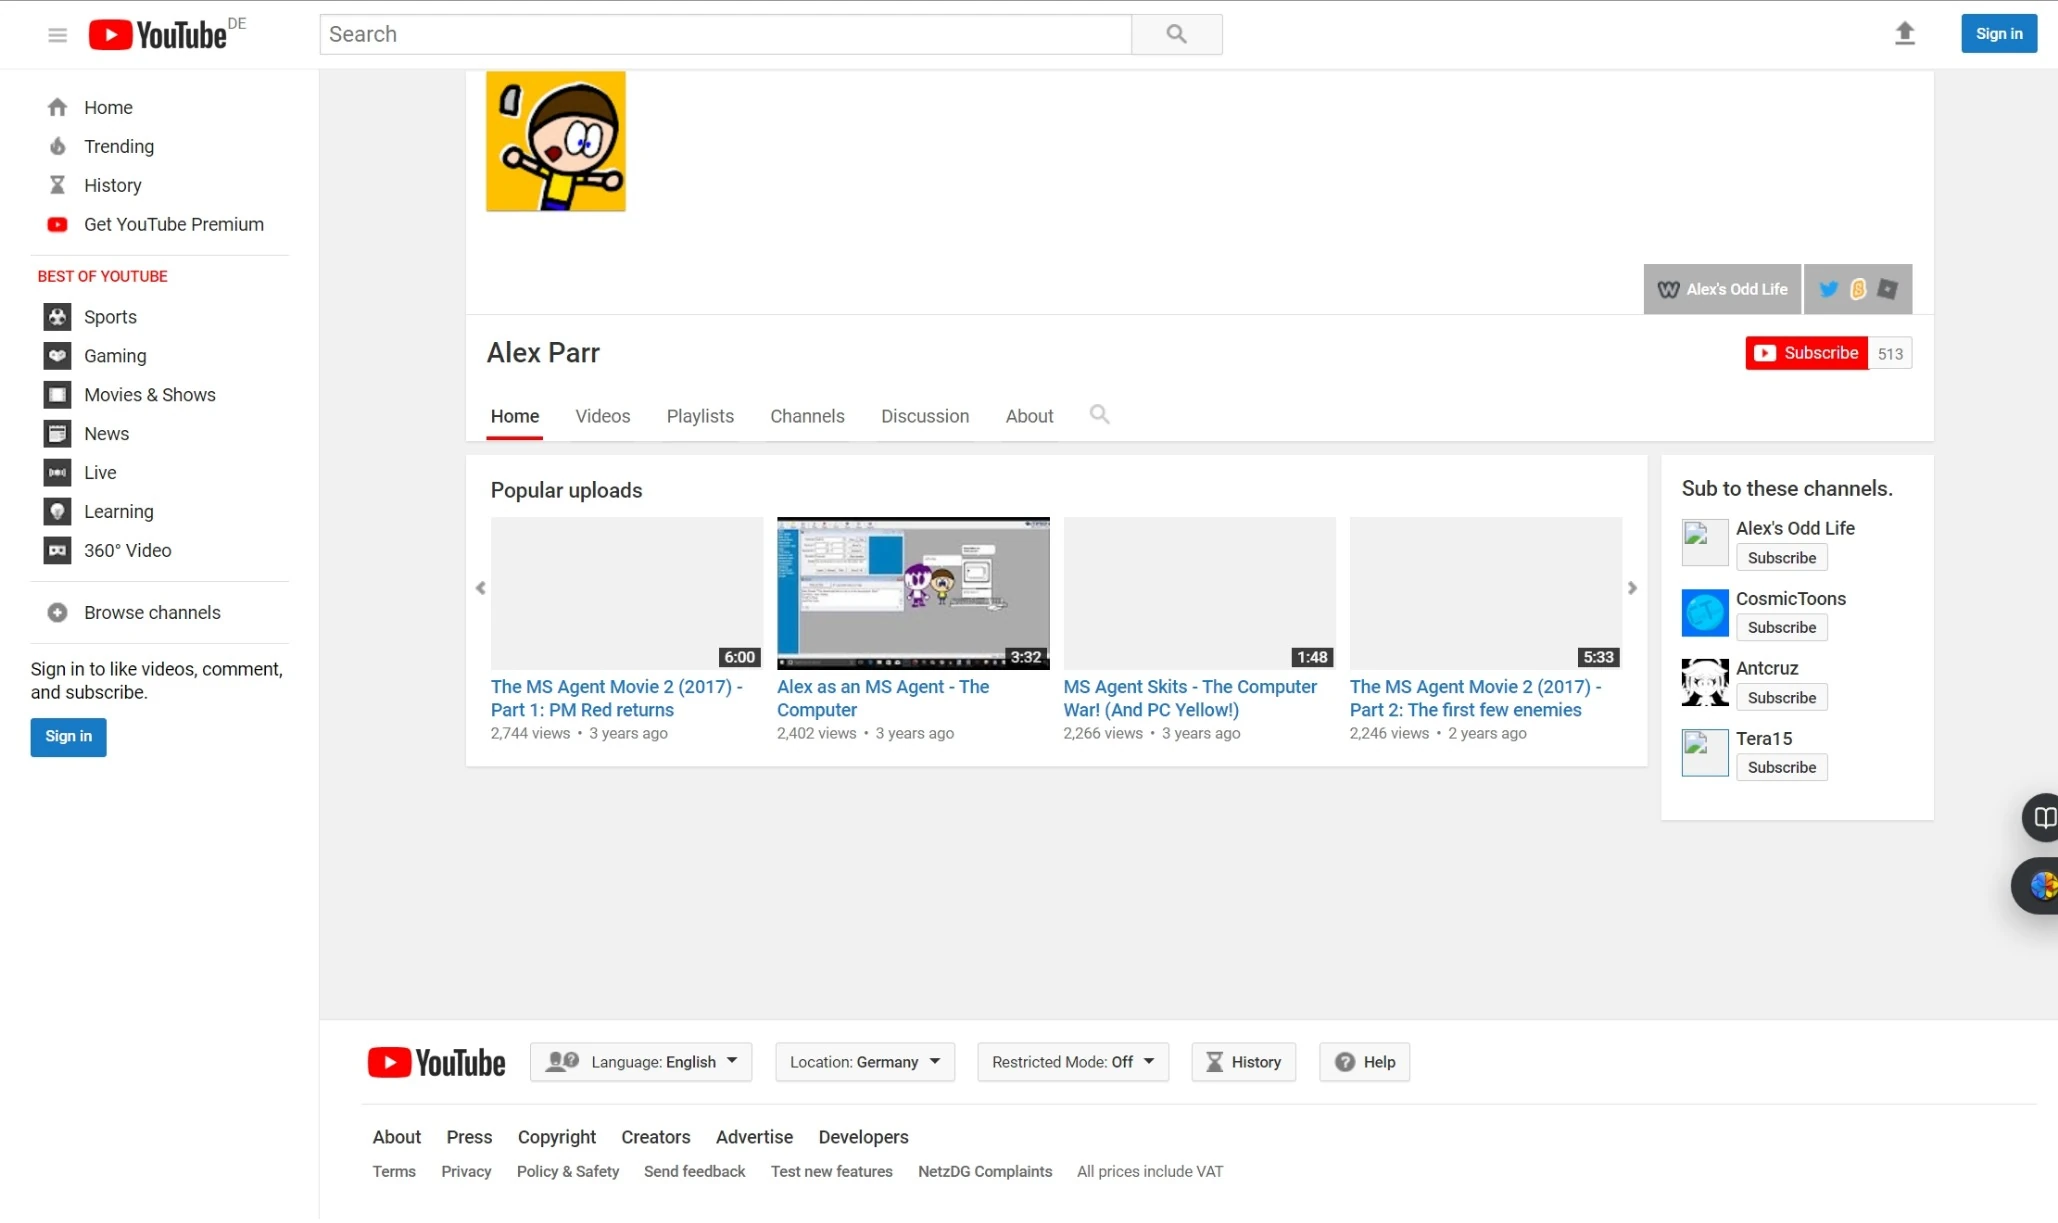Image resolution: width=2058 pixels, height=1223 pixels.
Task: Open the Trending flame icon
Action: pyautogui.click(x=58, y=147)
